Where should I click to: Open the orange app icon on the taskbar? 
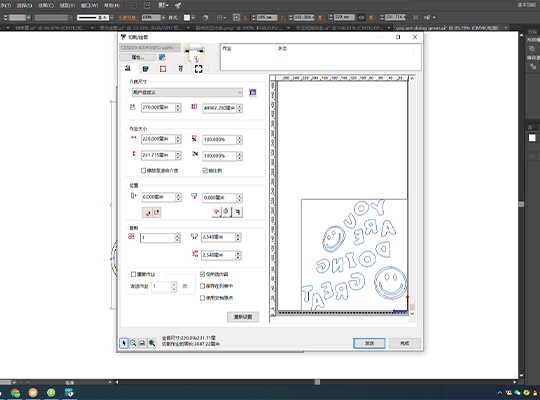pyautogui.click(x=33, y=392)
